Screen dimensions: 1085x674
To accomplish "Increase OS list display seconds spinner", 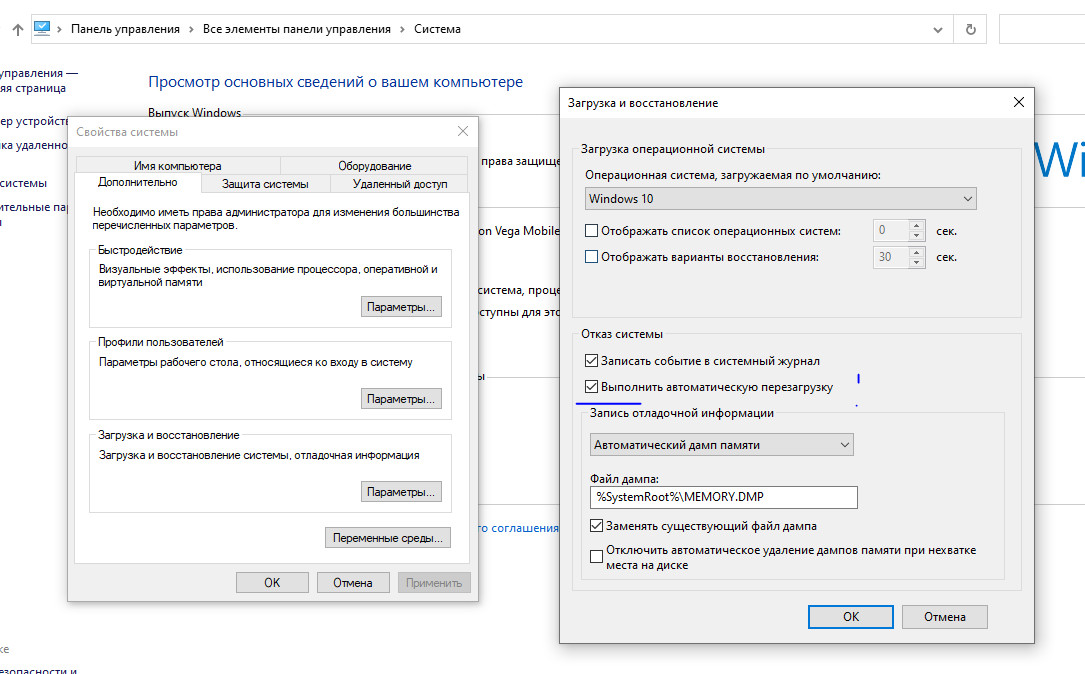I will (916, 225).
